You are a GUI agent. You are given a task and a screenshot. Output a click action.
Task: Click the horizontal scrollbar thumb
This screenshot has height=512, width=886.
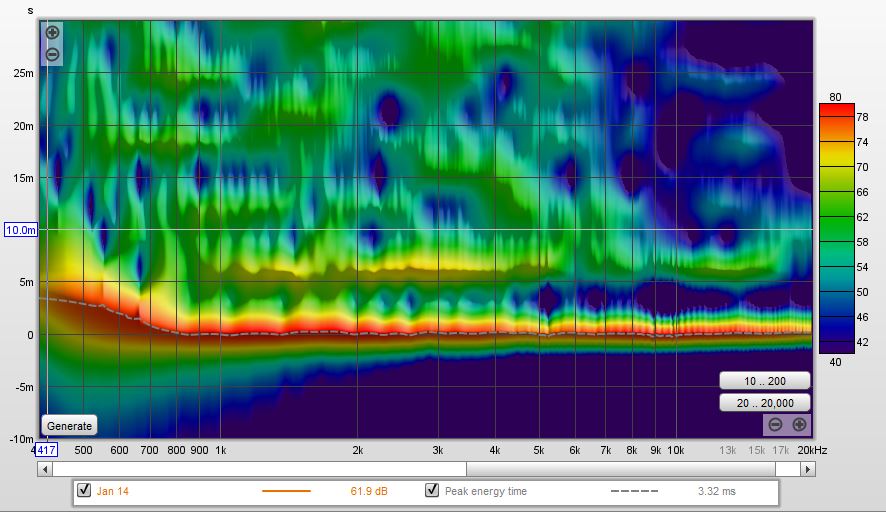pyautogui.click(x=620, y=469)
